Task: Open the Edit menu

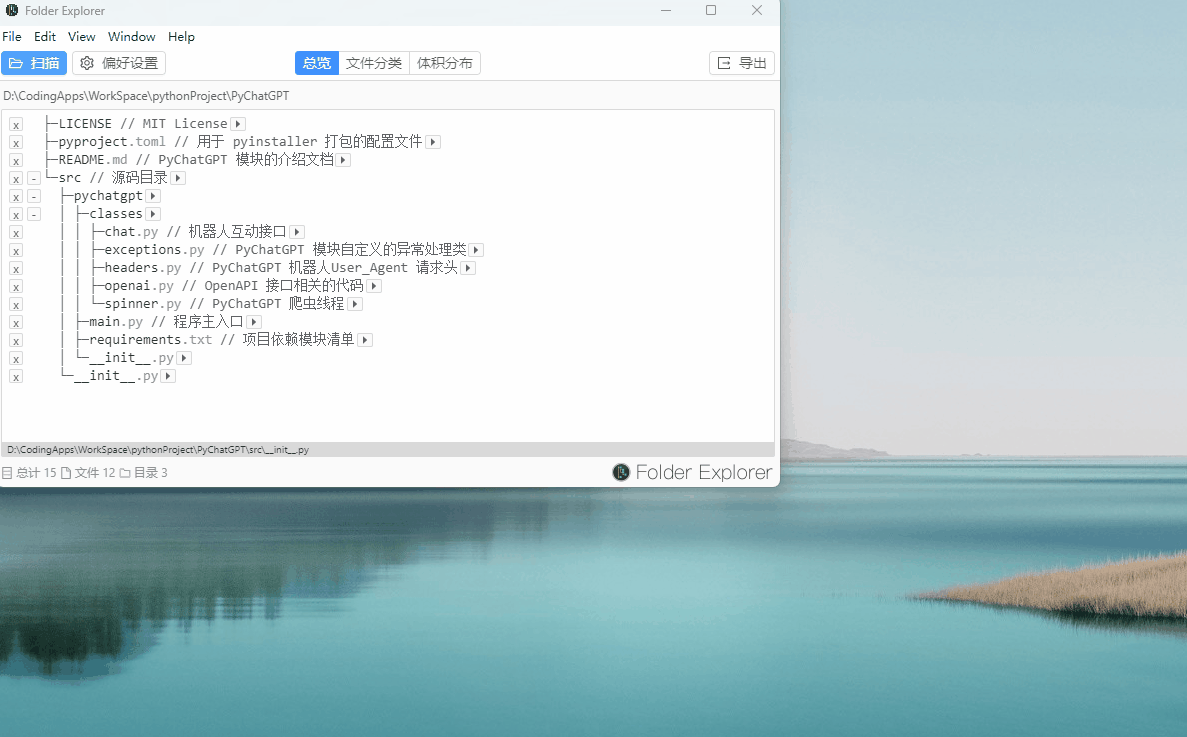Action: (45, 36)
